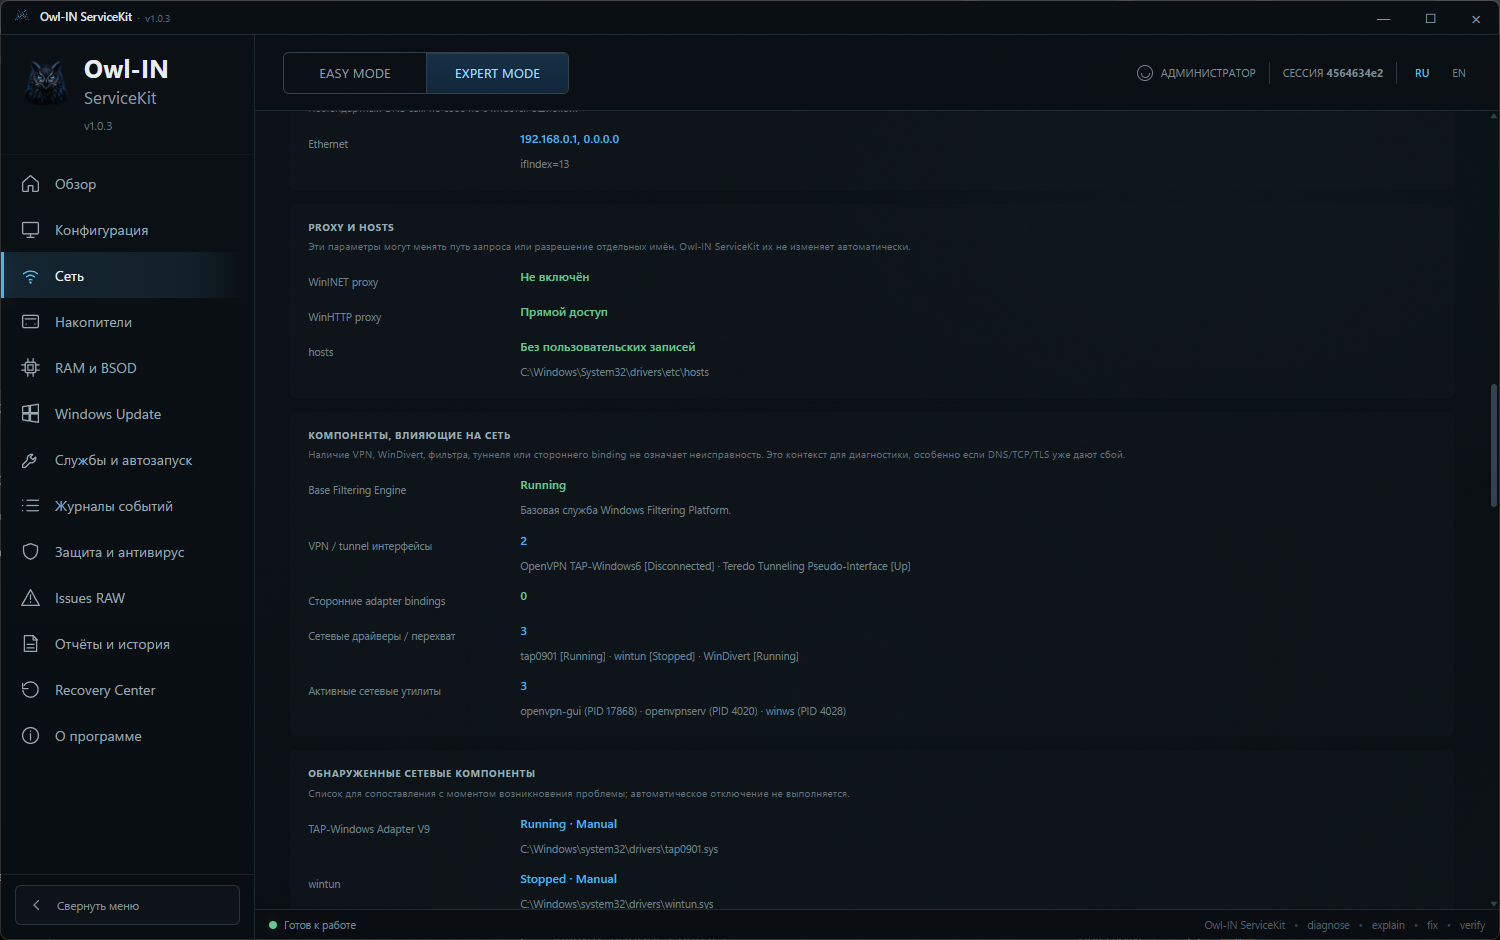Viewport: 1500px width, 940px height.
Task: Click verify in the status bar
Action: (x=1472, y=925)
